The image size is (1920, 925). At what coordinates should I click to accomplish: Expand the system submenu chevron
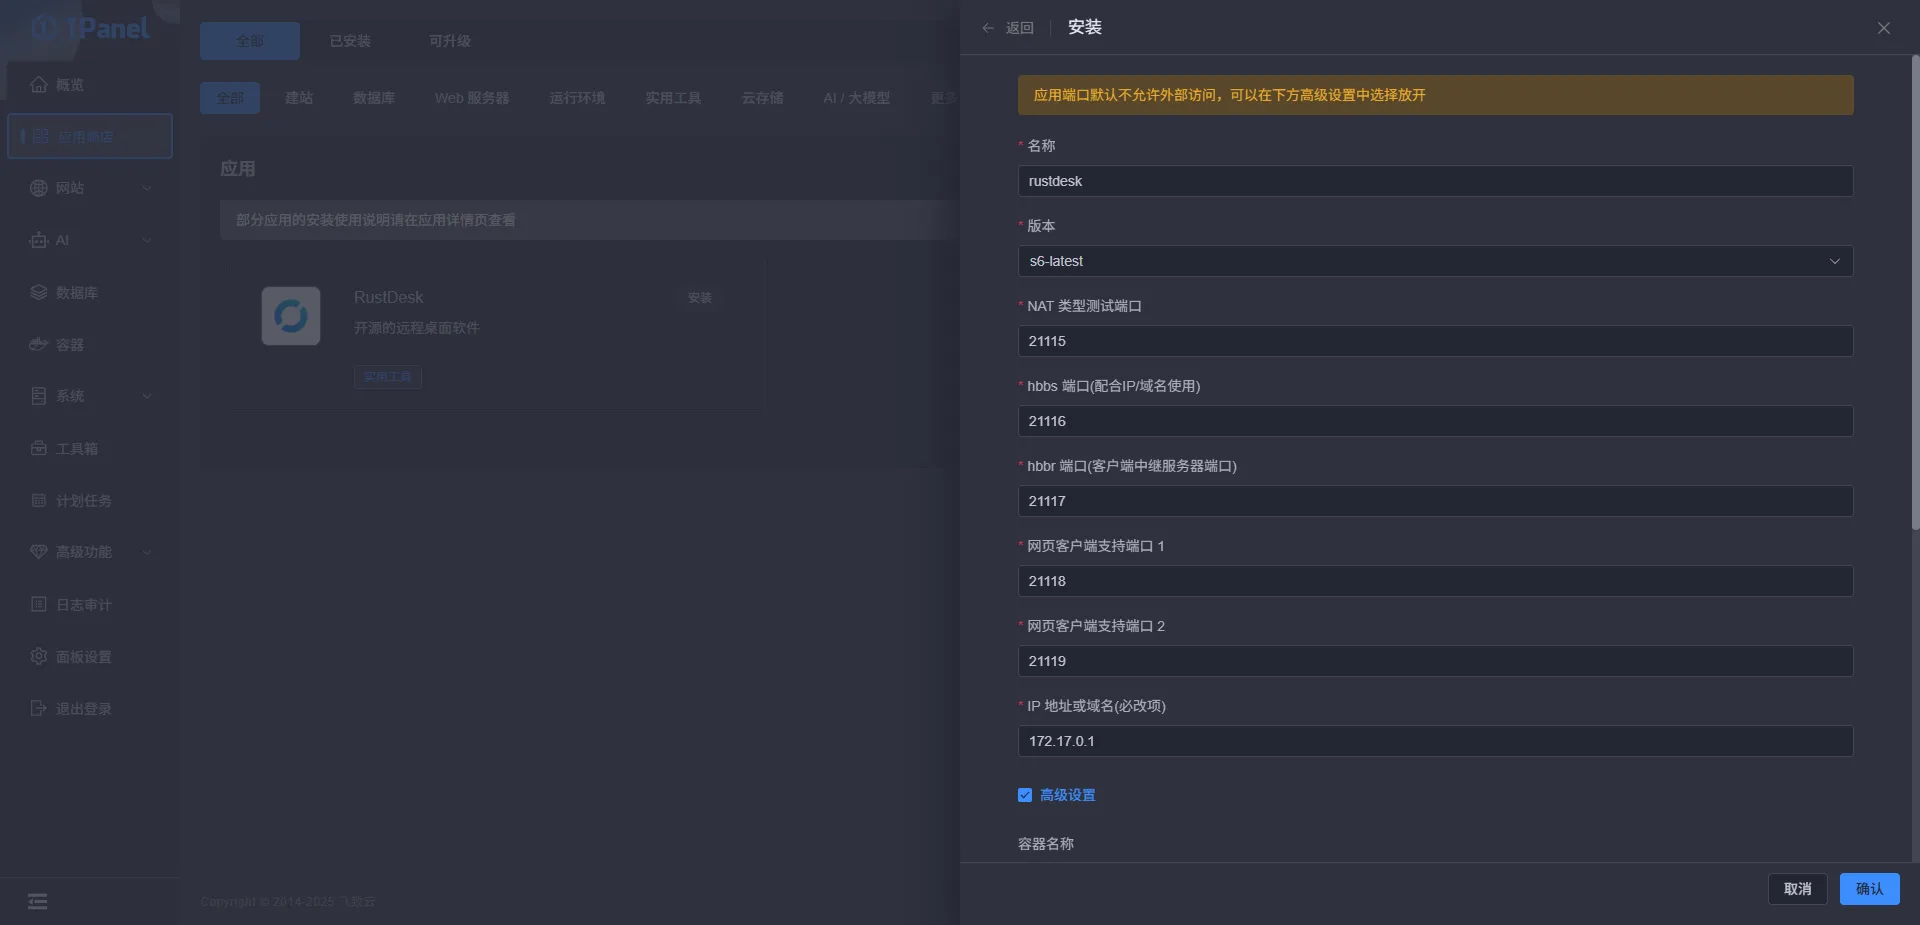point(147,396)
